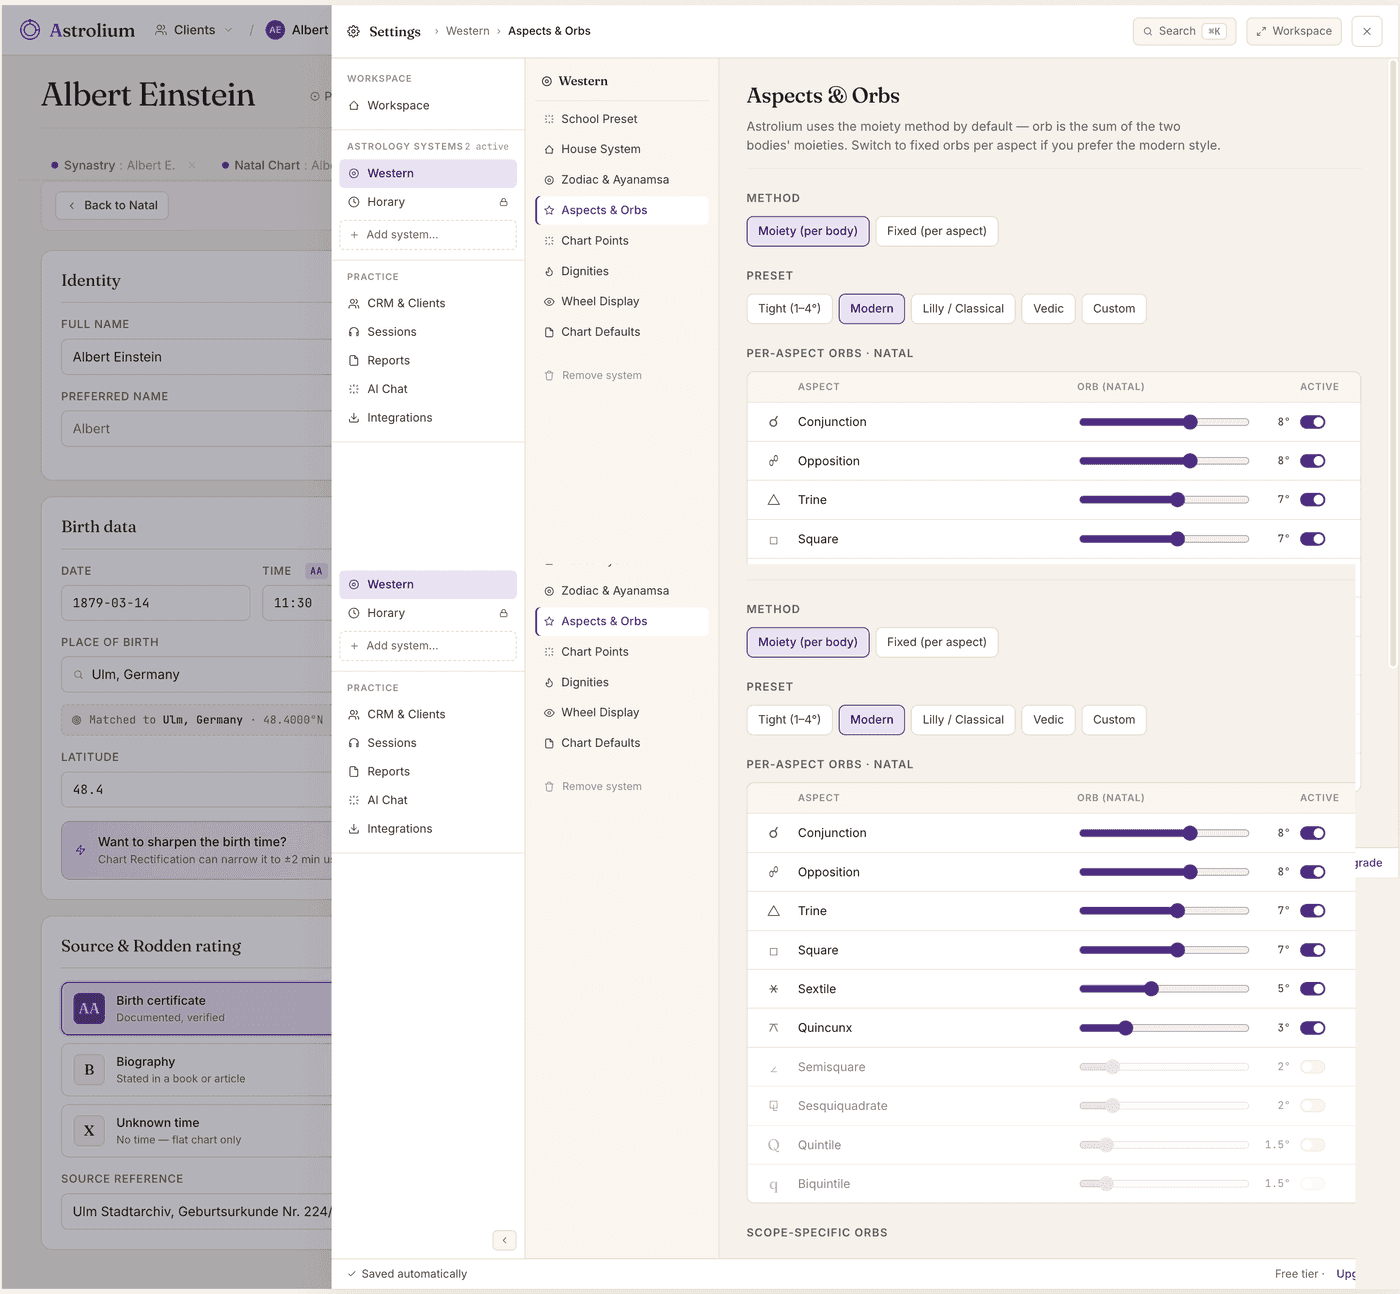The image size is (1400, 1294).
Task: Click the "Free tier" footer text
Action: pos(1296,1274)
